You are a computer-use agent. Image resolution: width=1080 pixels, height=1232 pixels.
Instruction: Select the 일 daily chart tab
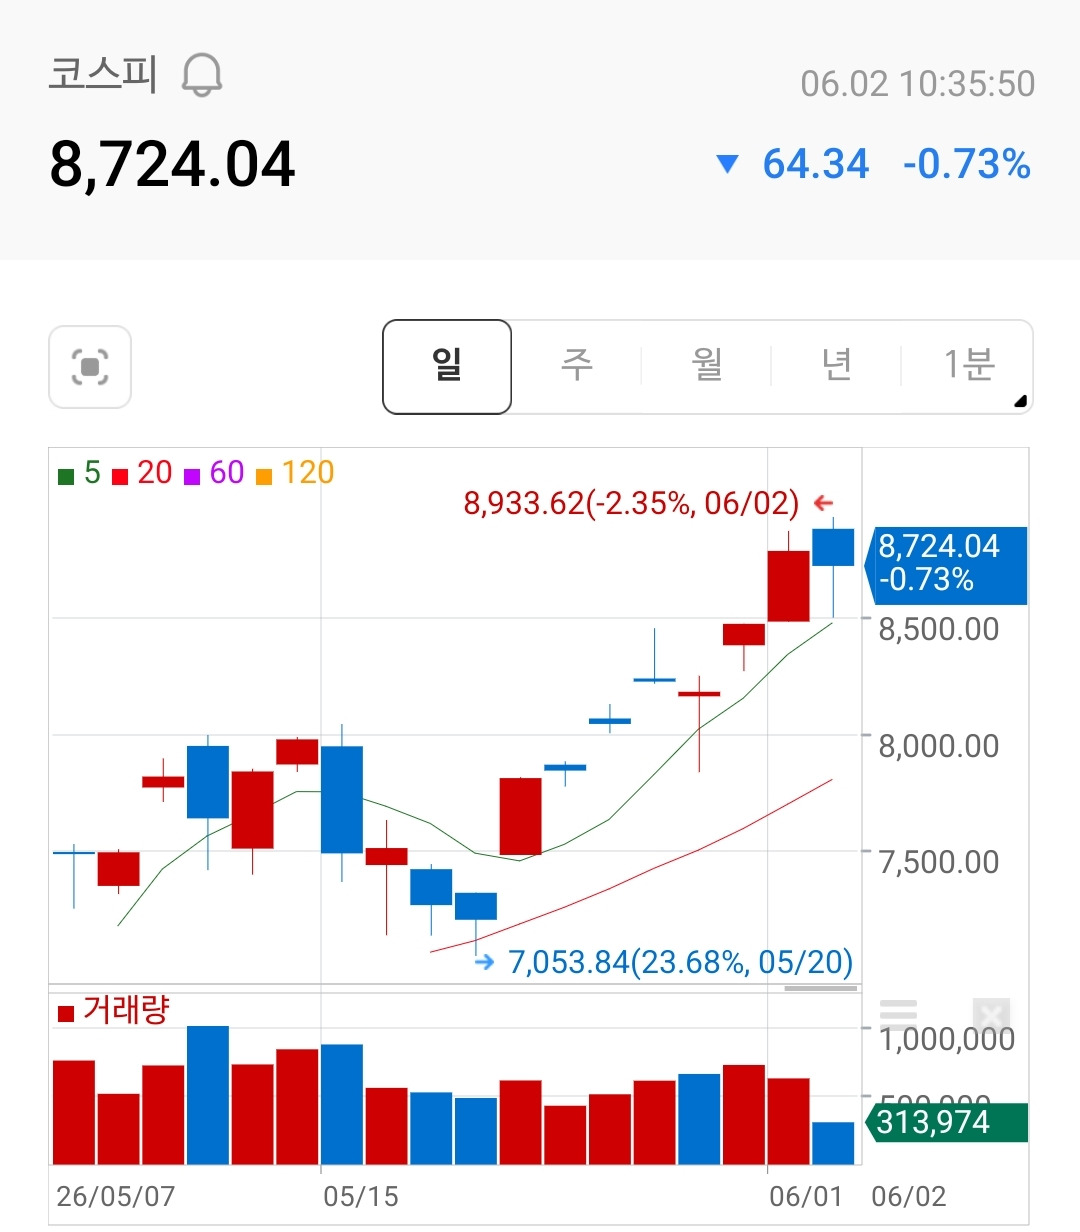447,366
